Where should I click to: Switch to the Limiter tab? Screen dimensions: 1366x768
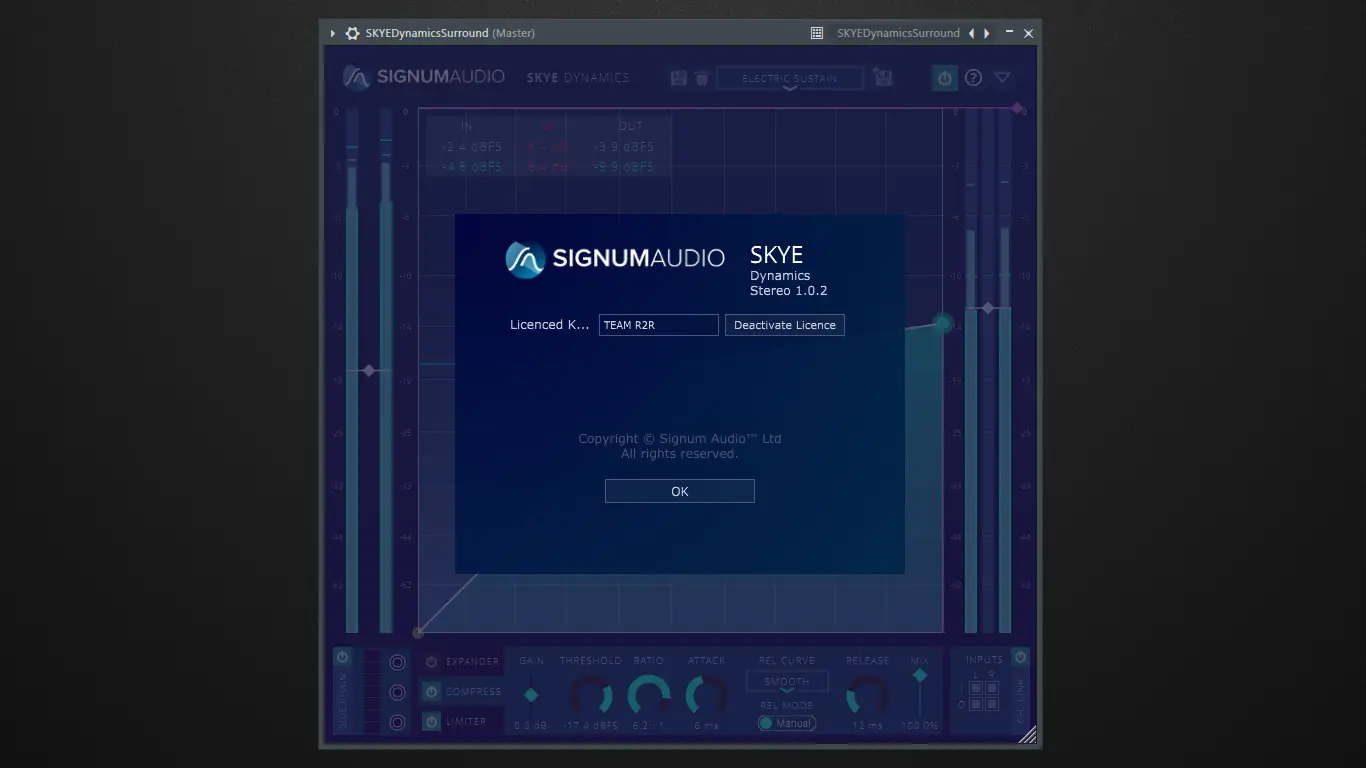click(466, 722)
